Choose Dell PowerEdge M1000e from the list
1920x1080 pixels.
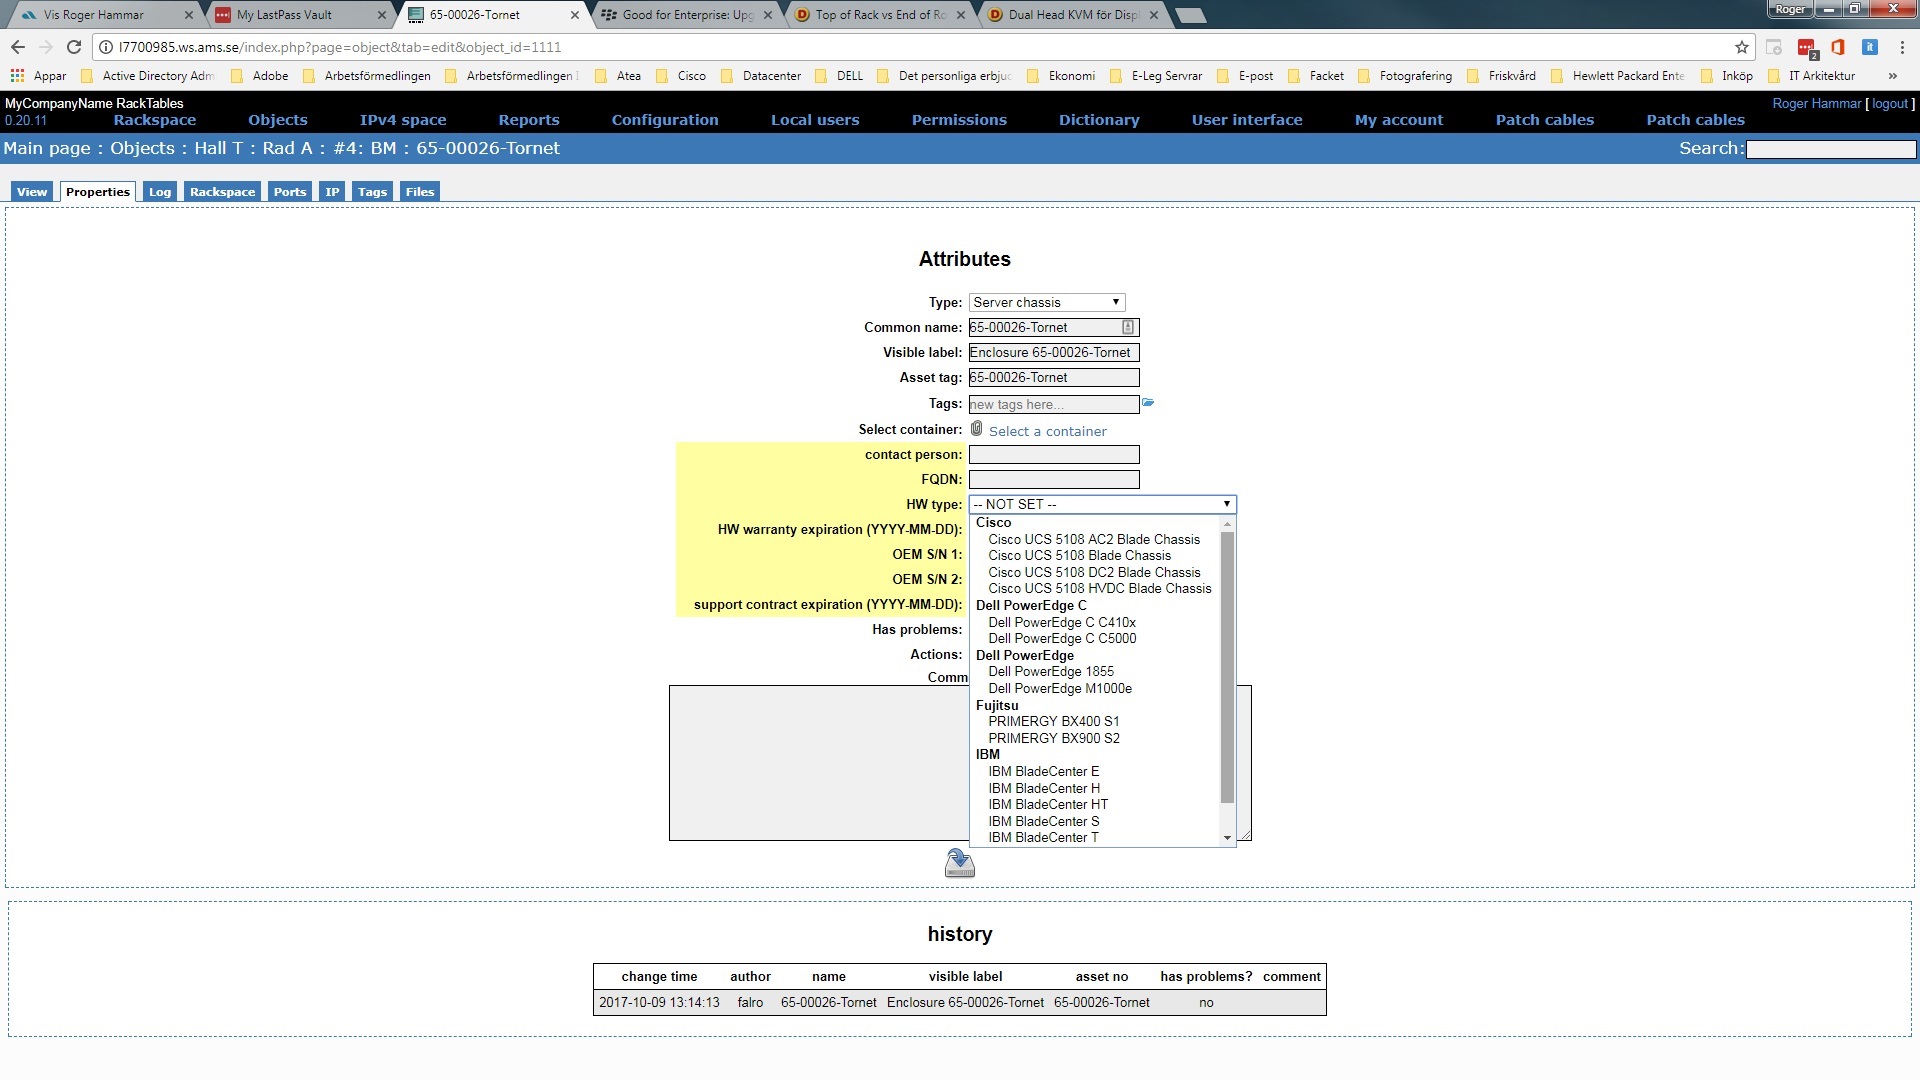(1060, 688)
